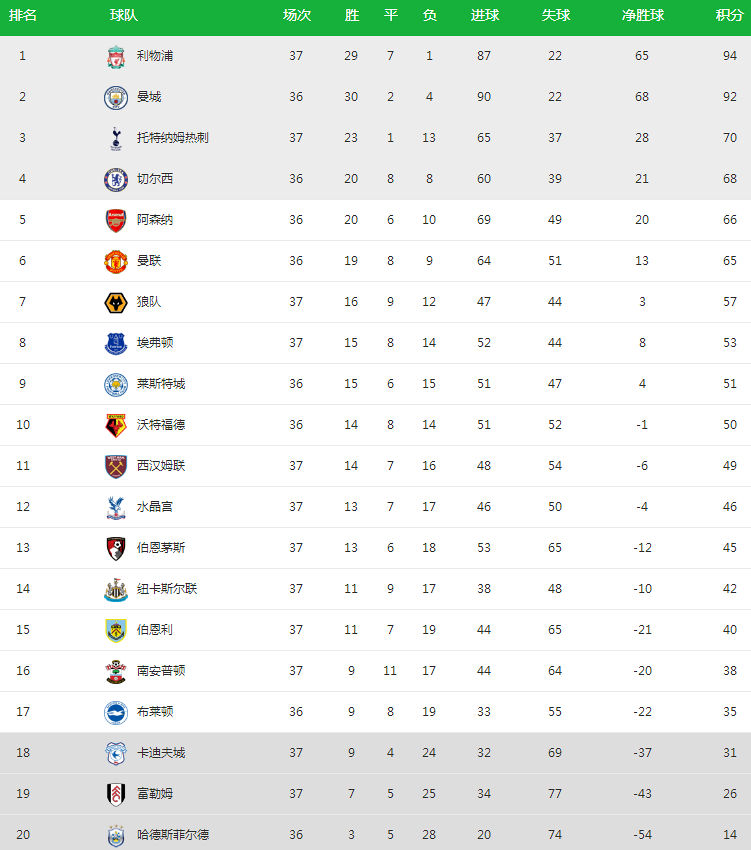751x850 pixels.
Task: Click the Crystal Palace crest icon
Action: (x=116, y=507)
